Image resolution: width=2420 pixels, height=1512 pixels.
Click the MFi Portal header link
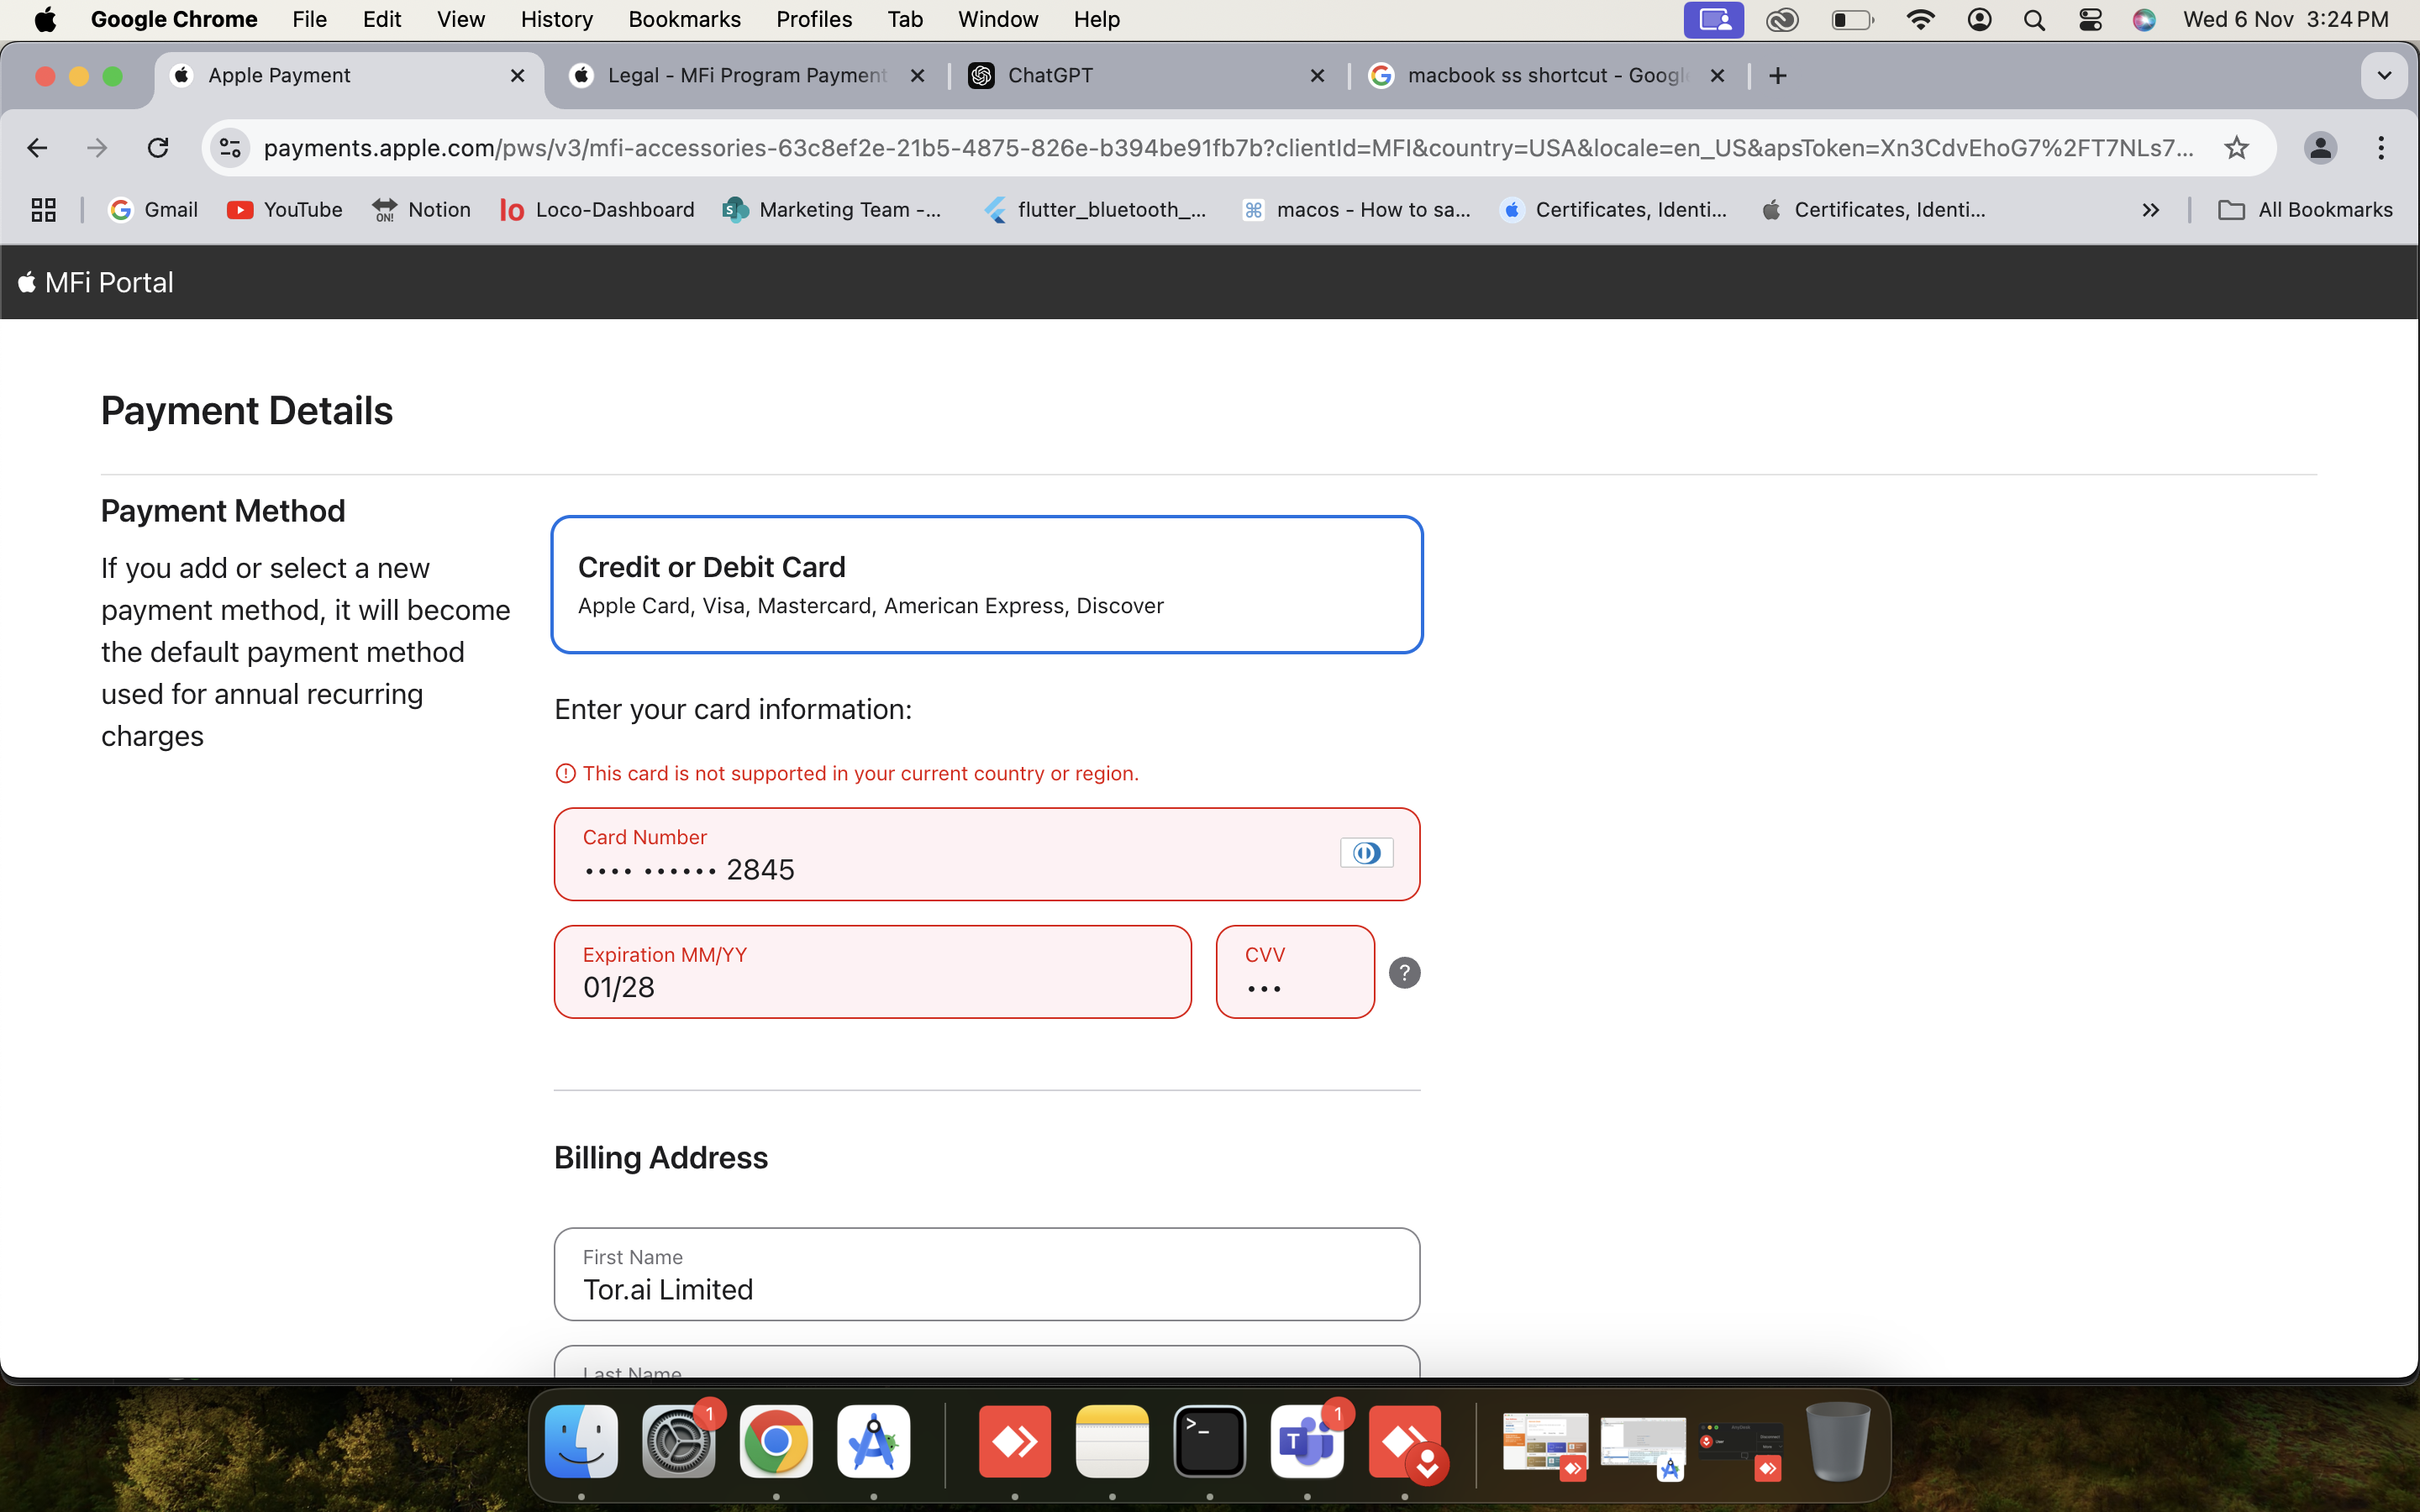(97, 283)
